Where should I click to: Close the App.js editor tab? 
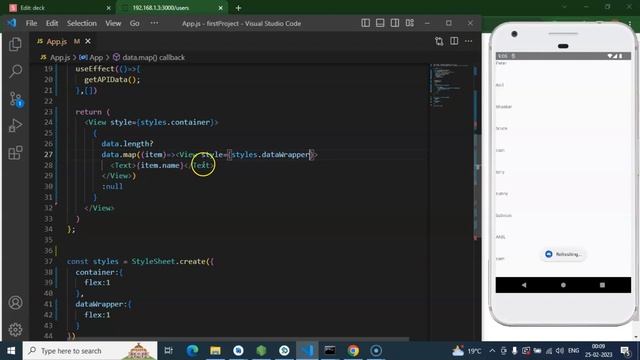point(88,41)
